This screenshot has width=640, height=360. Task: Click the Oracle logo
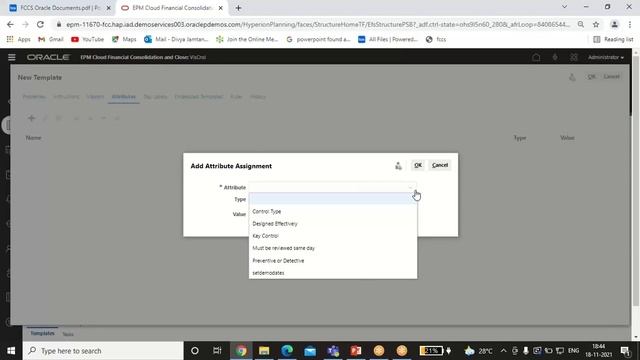48,58
